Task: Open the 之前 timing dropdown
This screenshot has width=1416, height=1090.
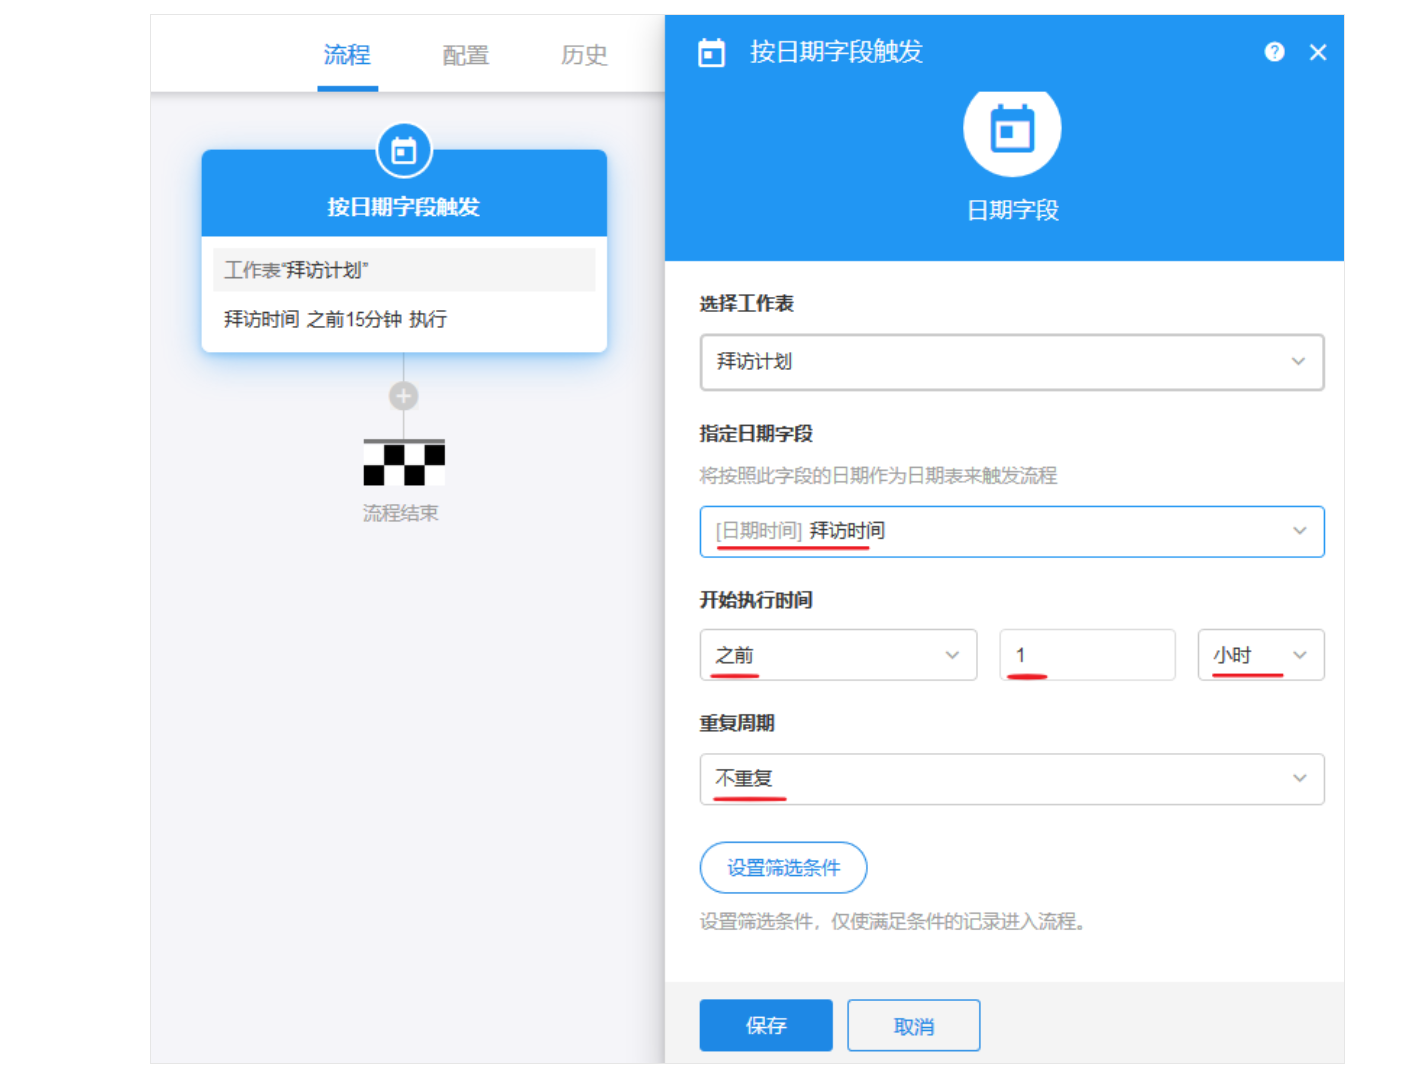Action: click(x=837, y=655)
